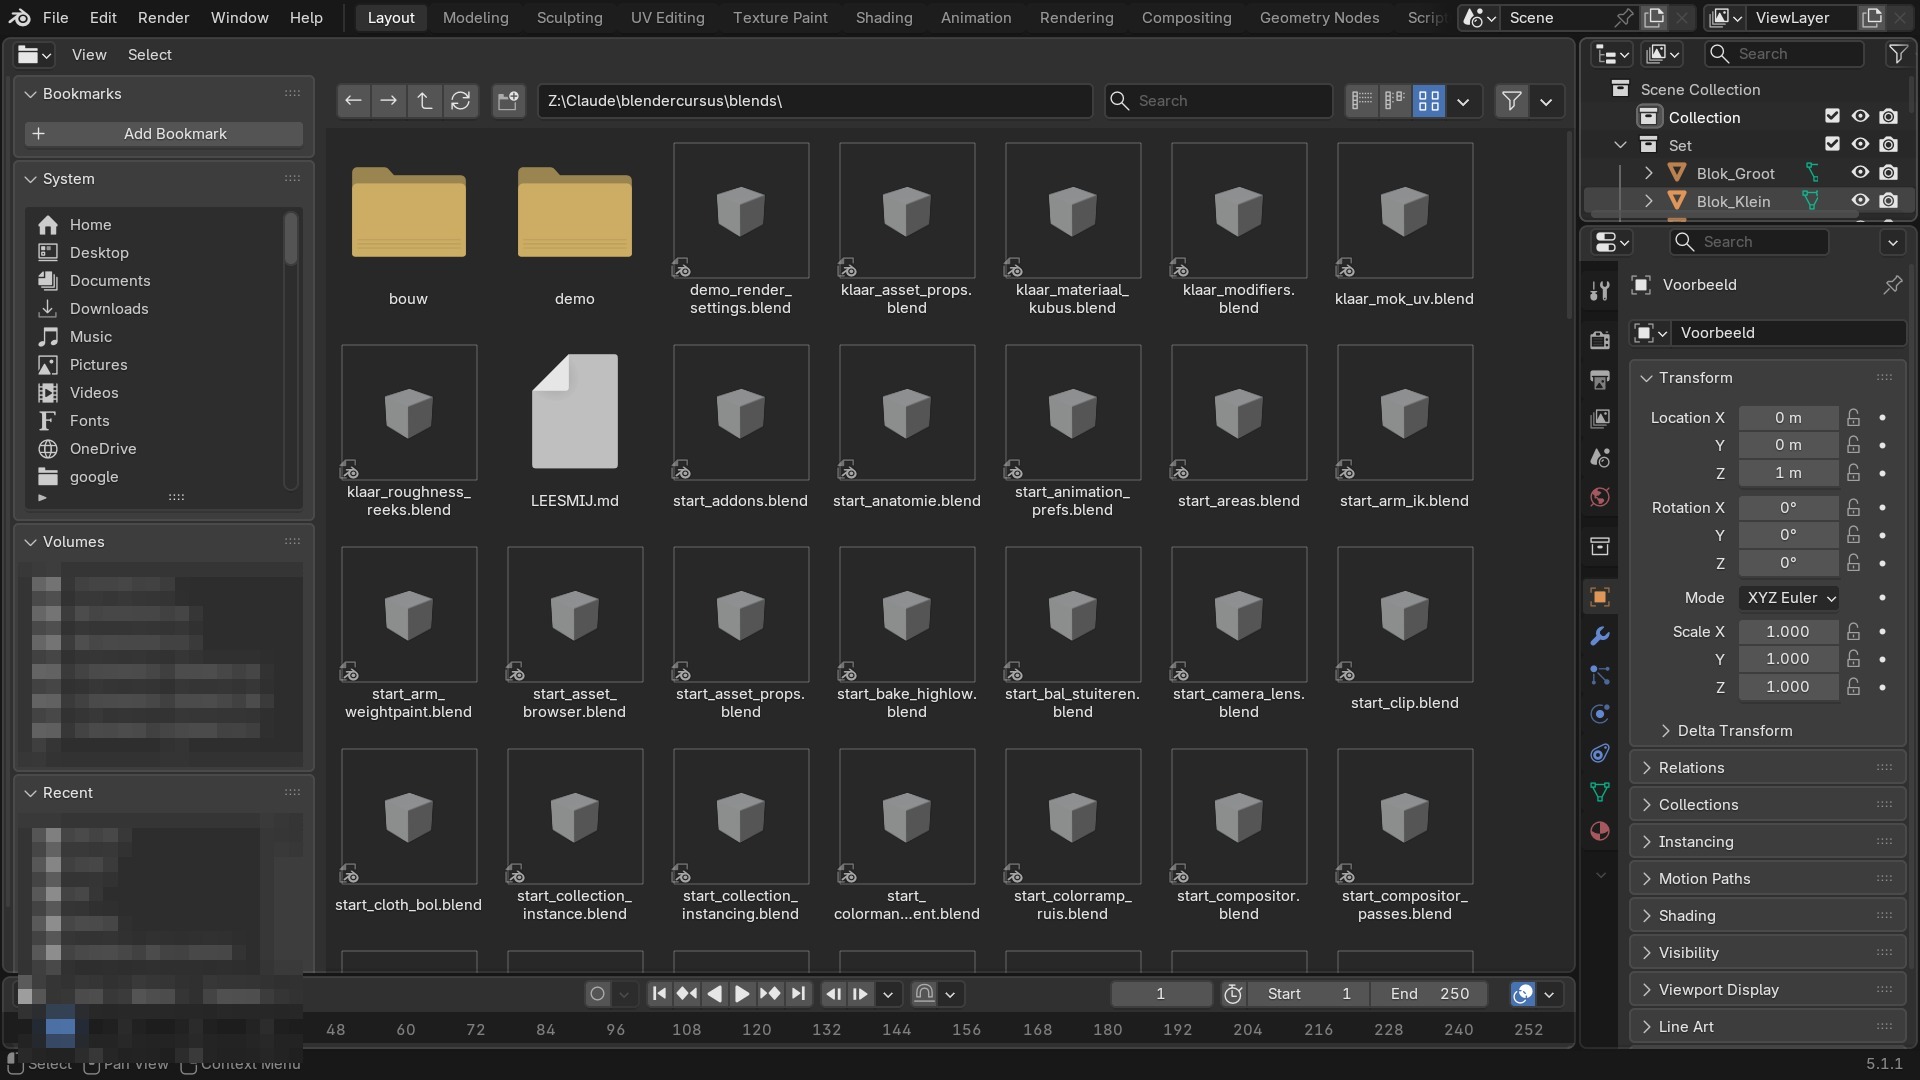Create a new directory with folder-plus icon
The width and height of the screenshot is (1920, 1080).
pos(508,101)
